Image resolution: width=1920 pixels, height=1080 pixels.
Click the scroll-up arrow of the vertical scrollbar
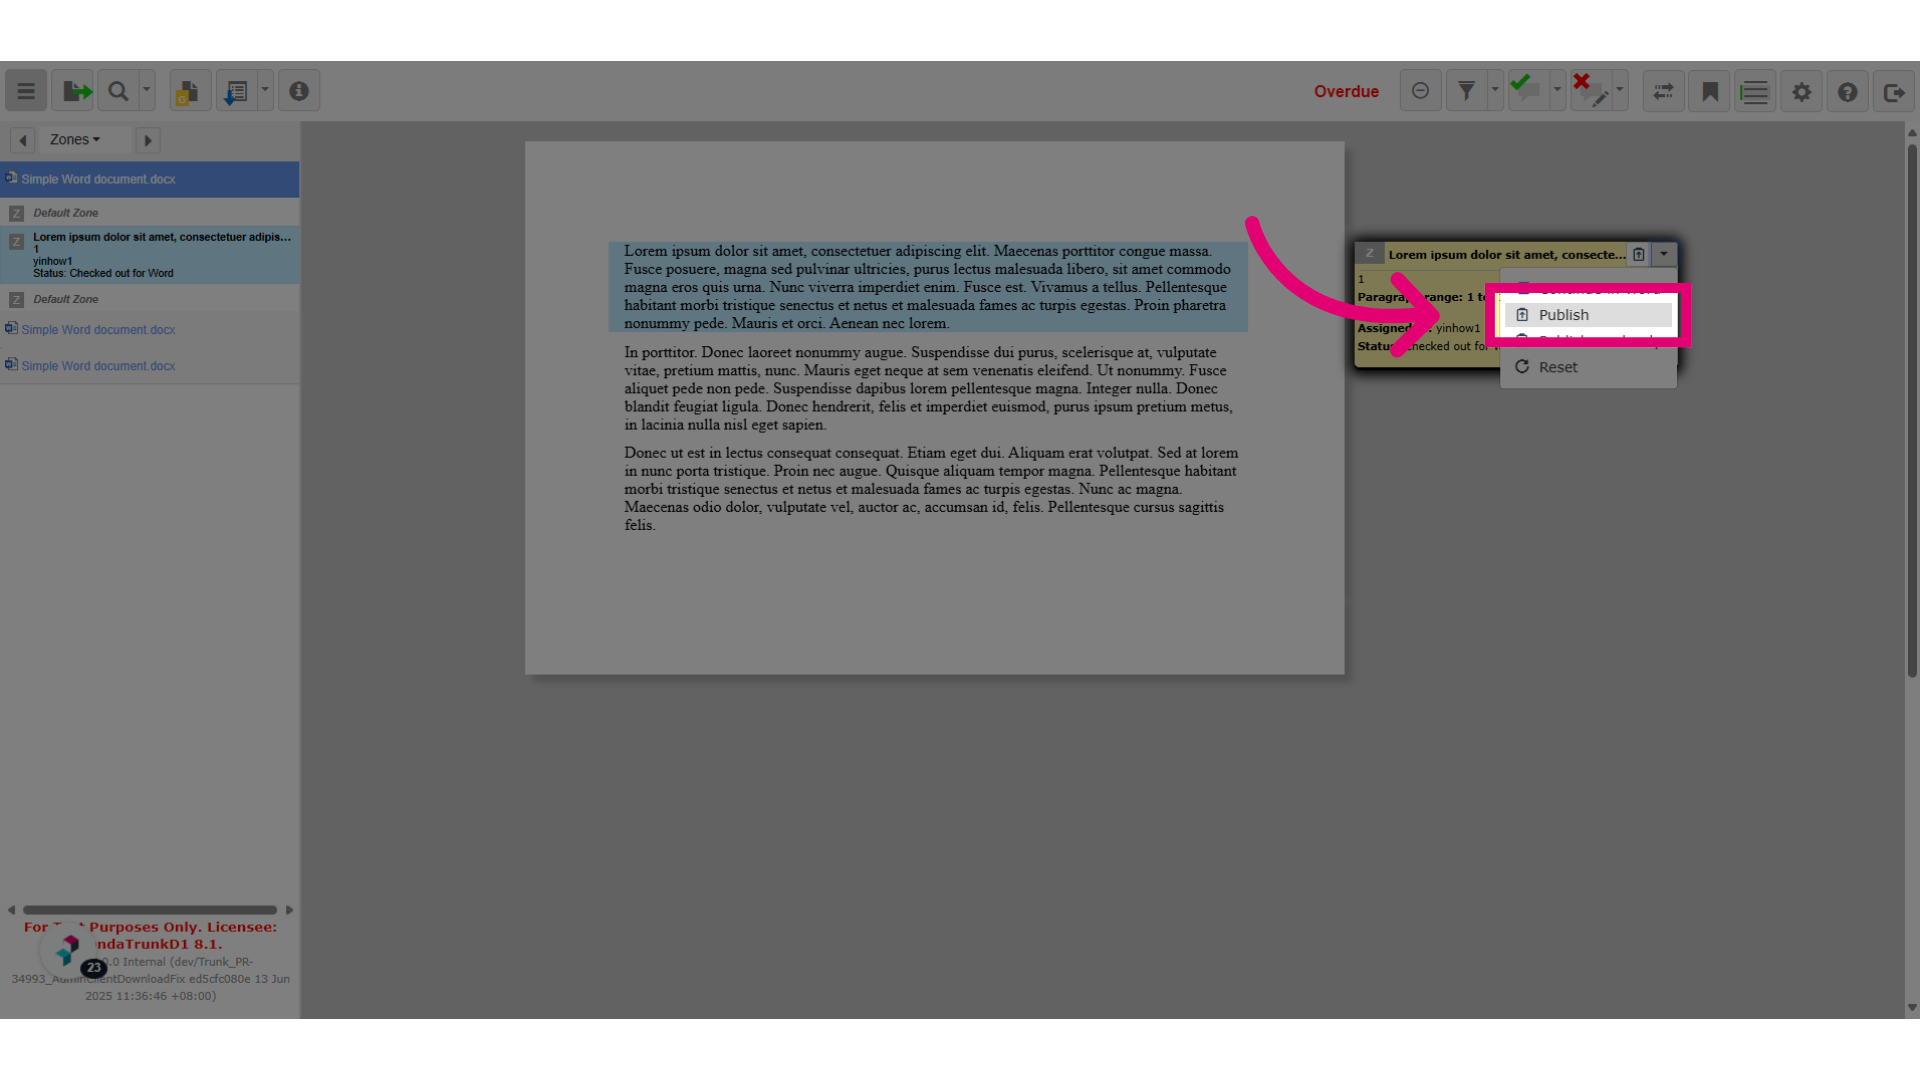point(1912,132)
